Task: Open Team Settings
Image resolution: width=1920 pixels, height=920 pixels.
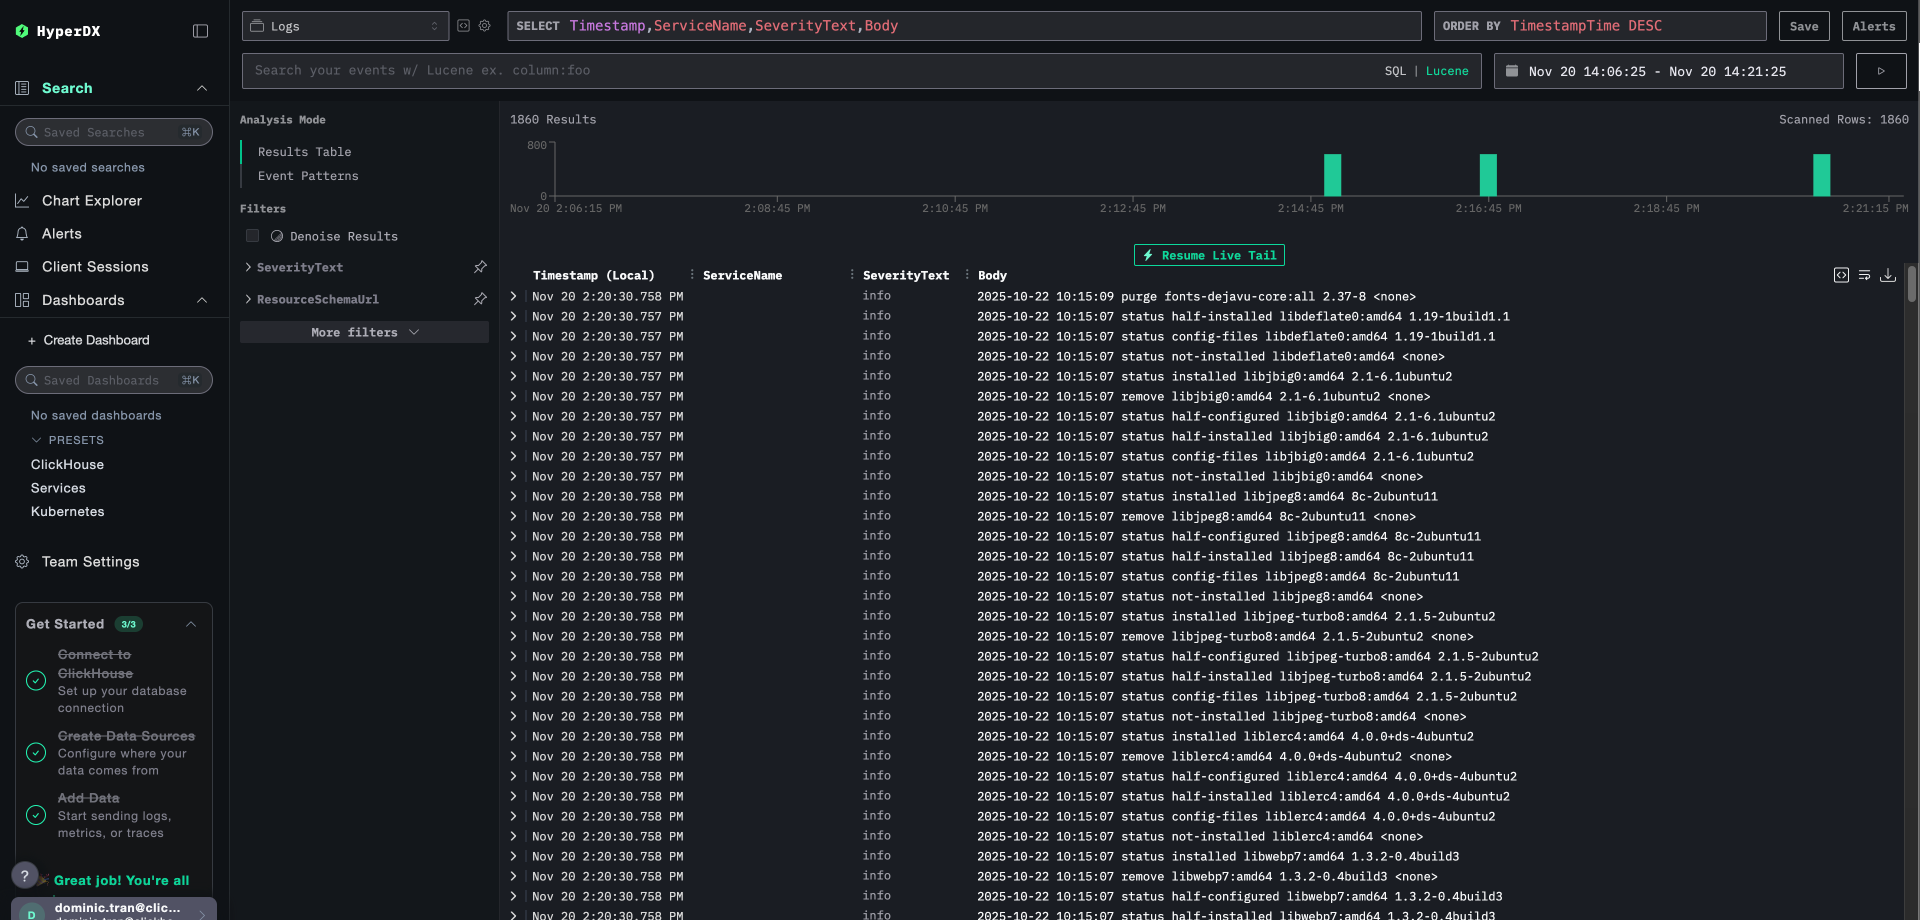Action: 90,561
